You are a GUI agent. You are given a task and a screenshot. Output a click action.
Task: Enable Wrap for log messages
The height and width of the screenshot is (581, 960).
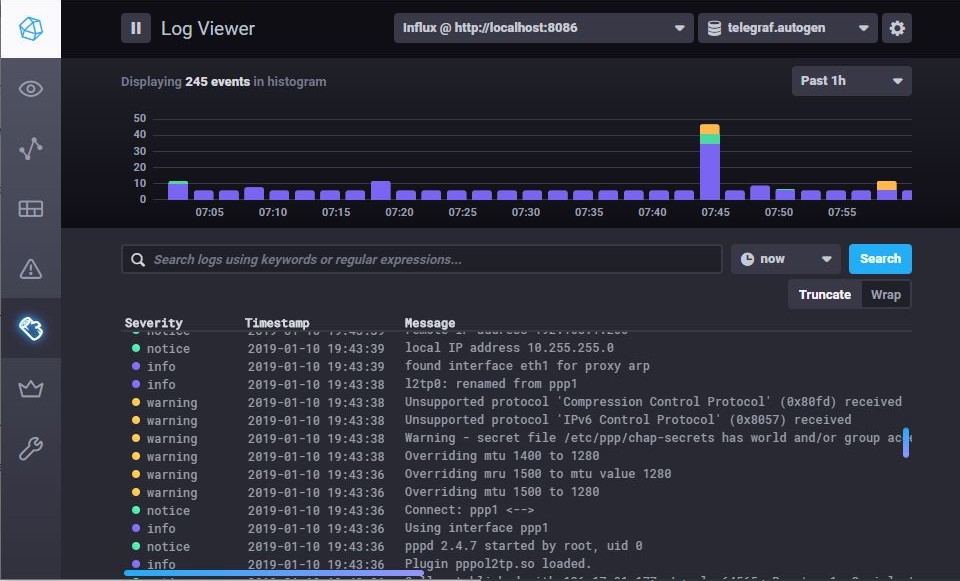pyautogui.click(x=884, y=294)
